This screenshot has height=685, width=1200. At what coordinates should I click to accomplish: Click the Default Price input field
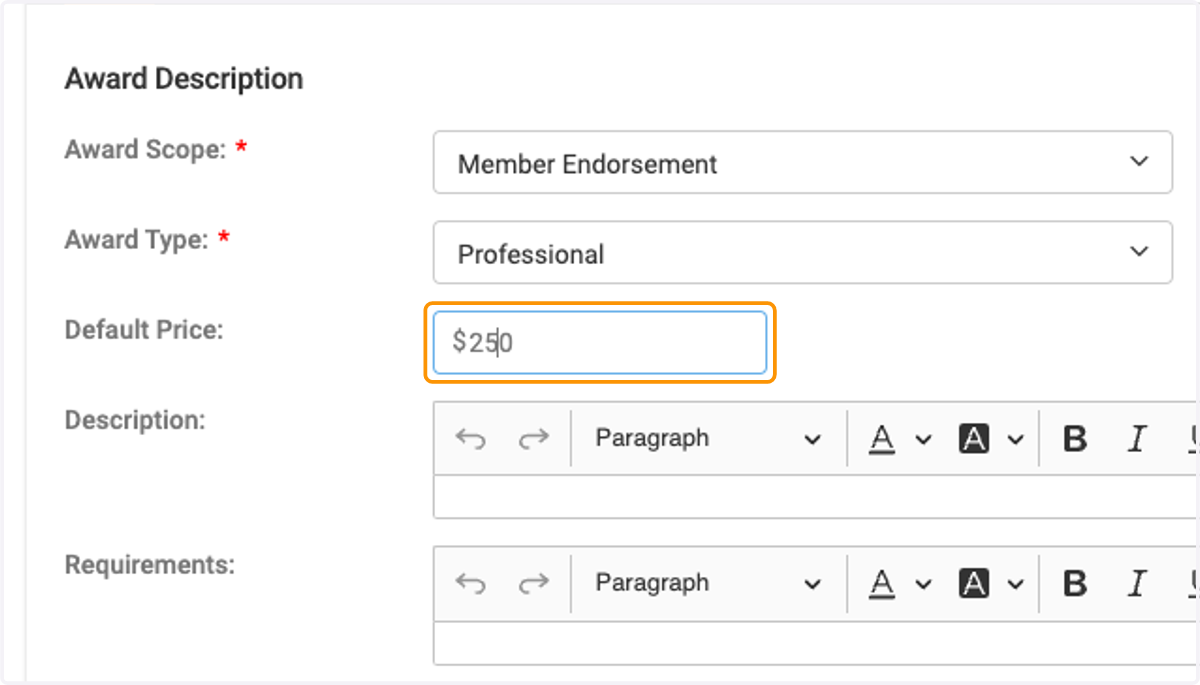[600, 343]
